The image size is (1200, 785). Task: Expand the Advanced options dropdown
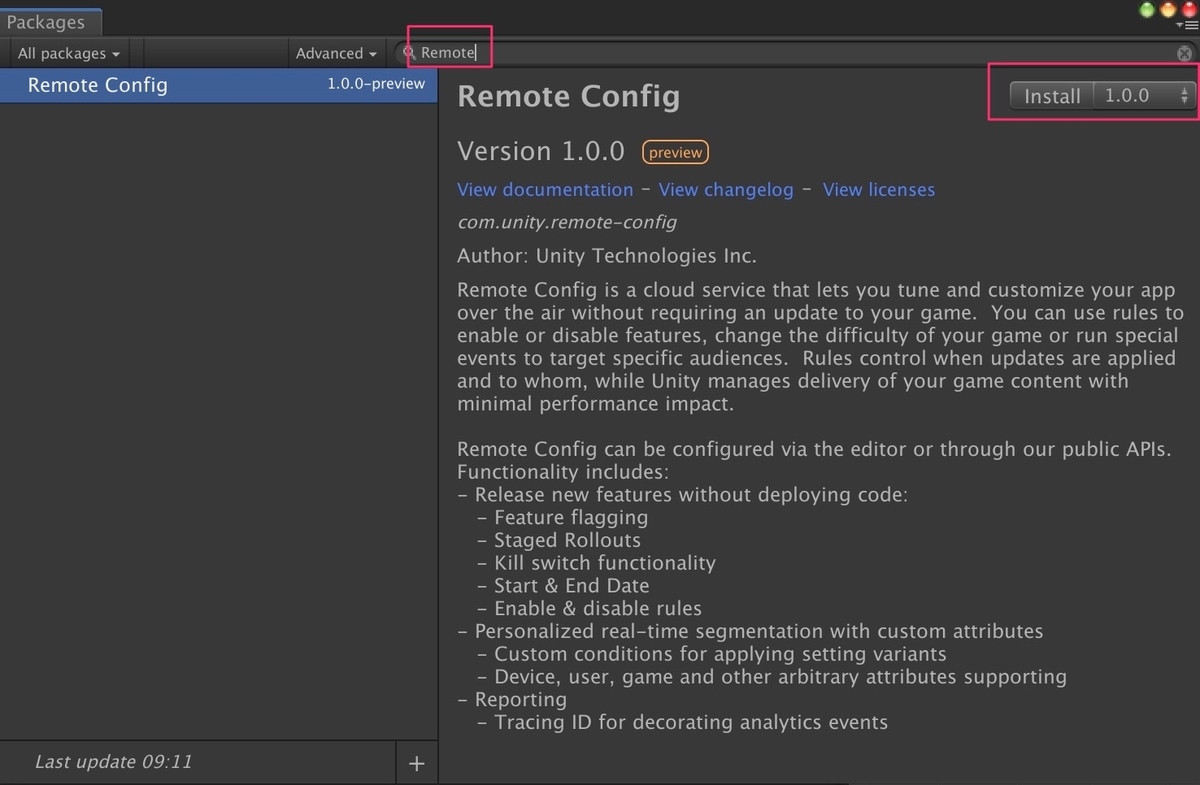tap(335, 52)
